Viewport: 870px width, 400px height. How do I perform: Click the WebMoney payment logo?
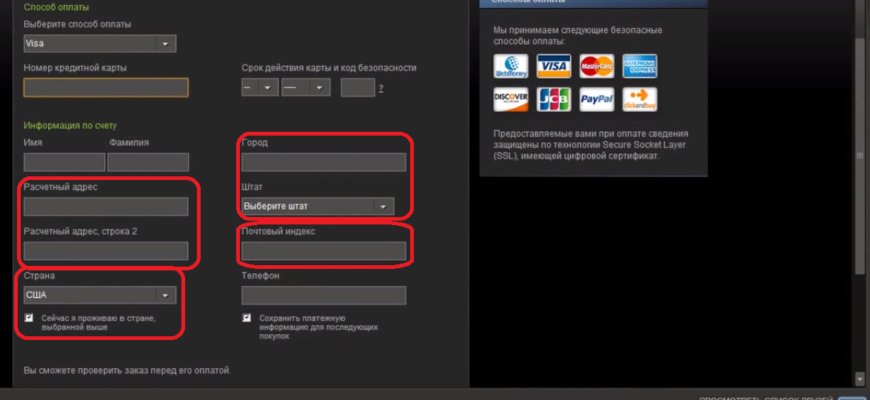click(510, 66)
